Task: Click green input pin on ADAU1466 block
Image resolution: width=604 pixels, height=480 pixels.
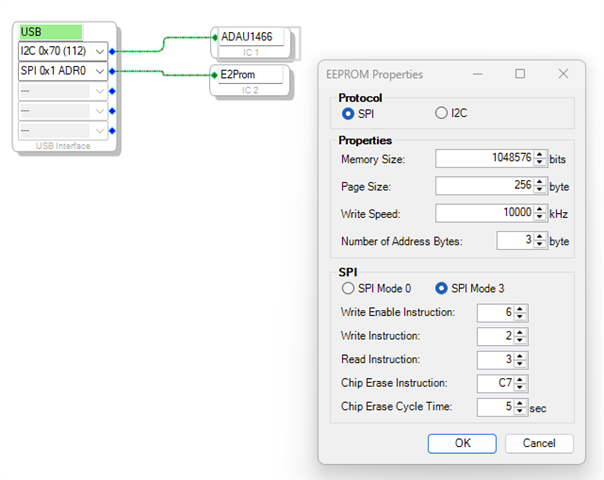Action: click(215, 37)
